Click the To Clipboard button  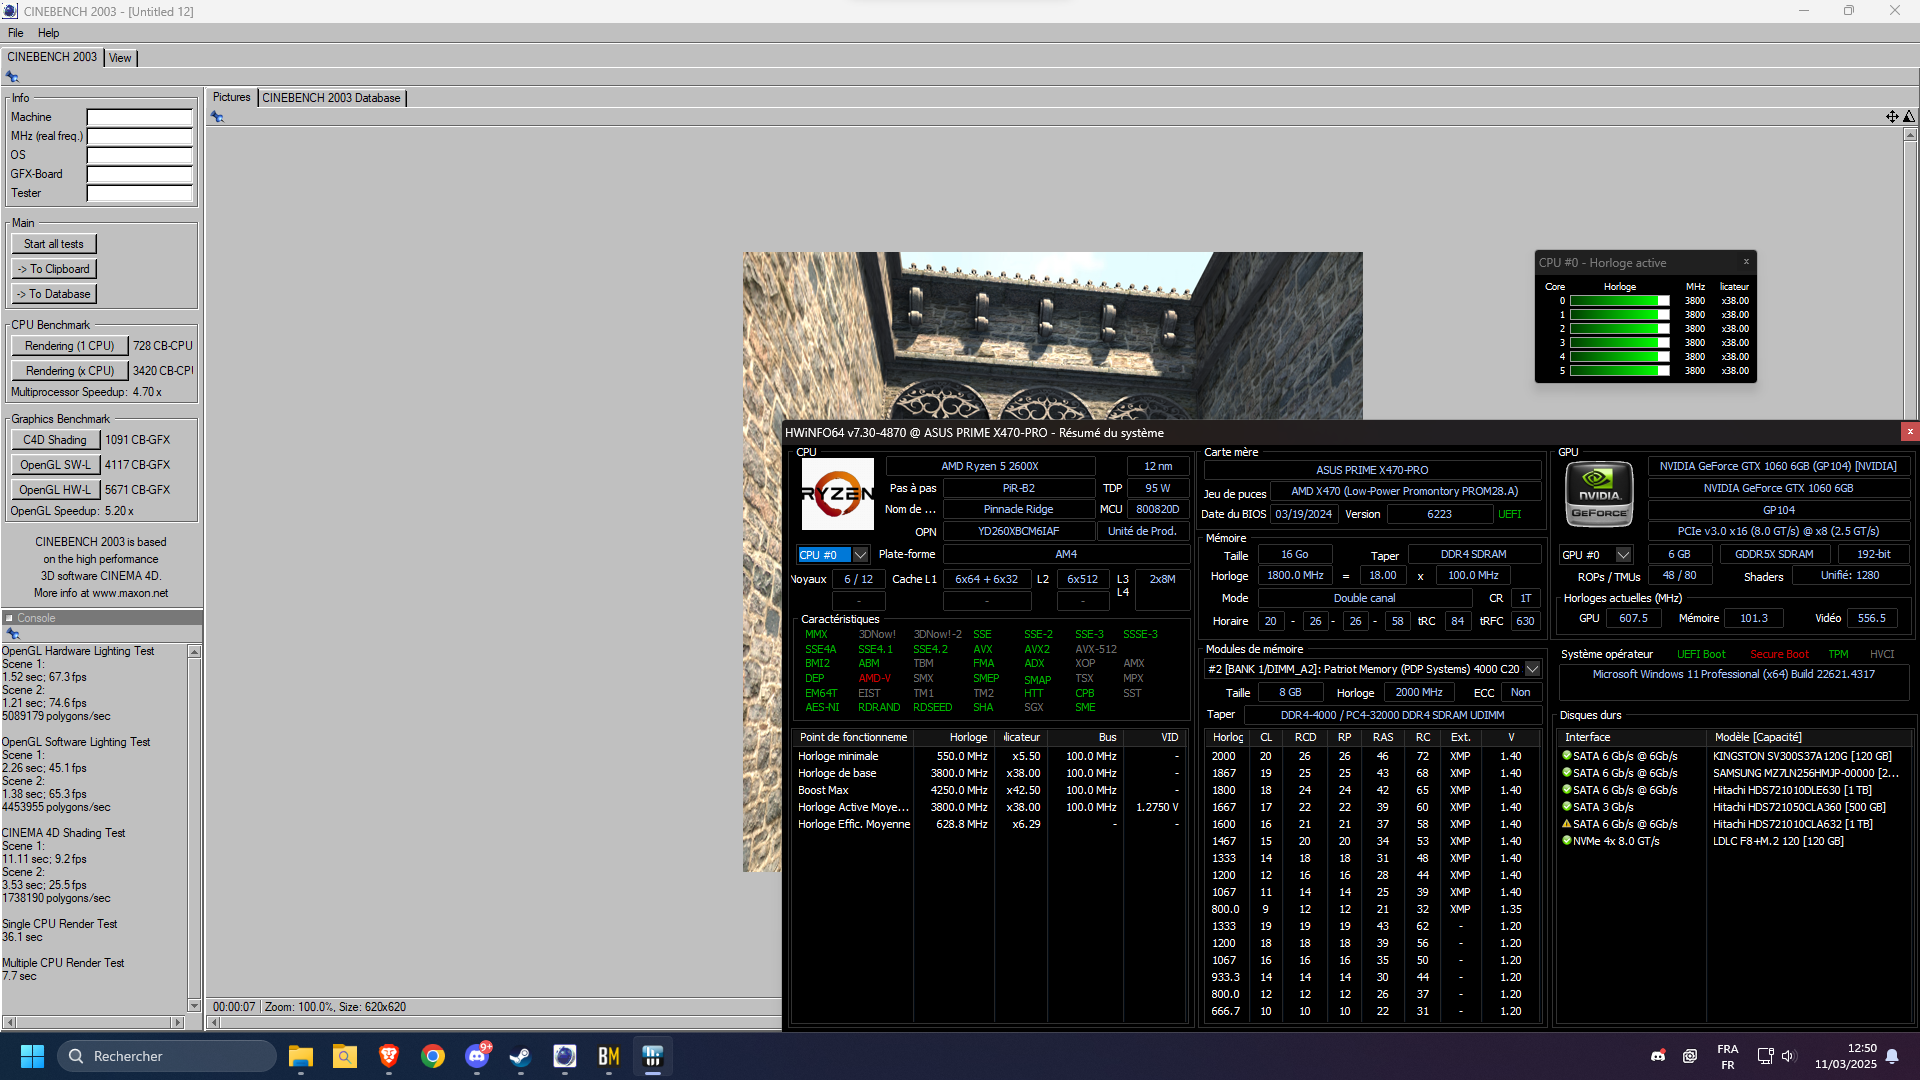pos(54,269)
